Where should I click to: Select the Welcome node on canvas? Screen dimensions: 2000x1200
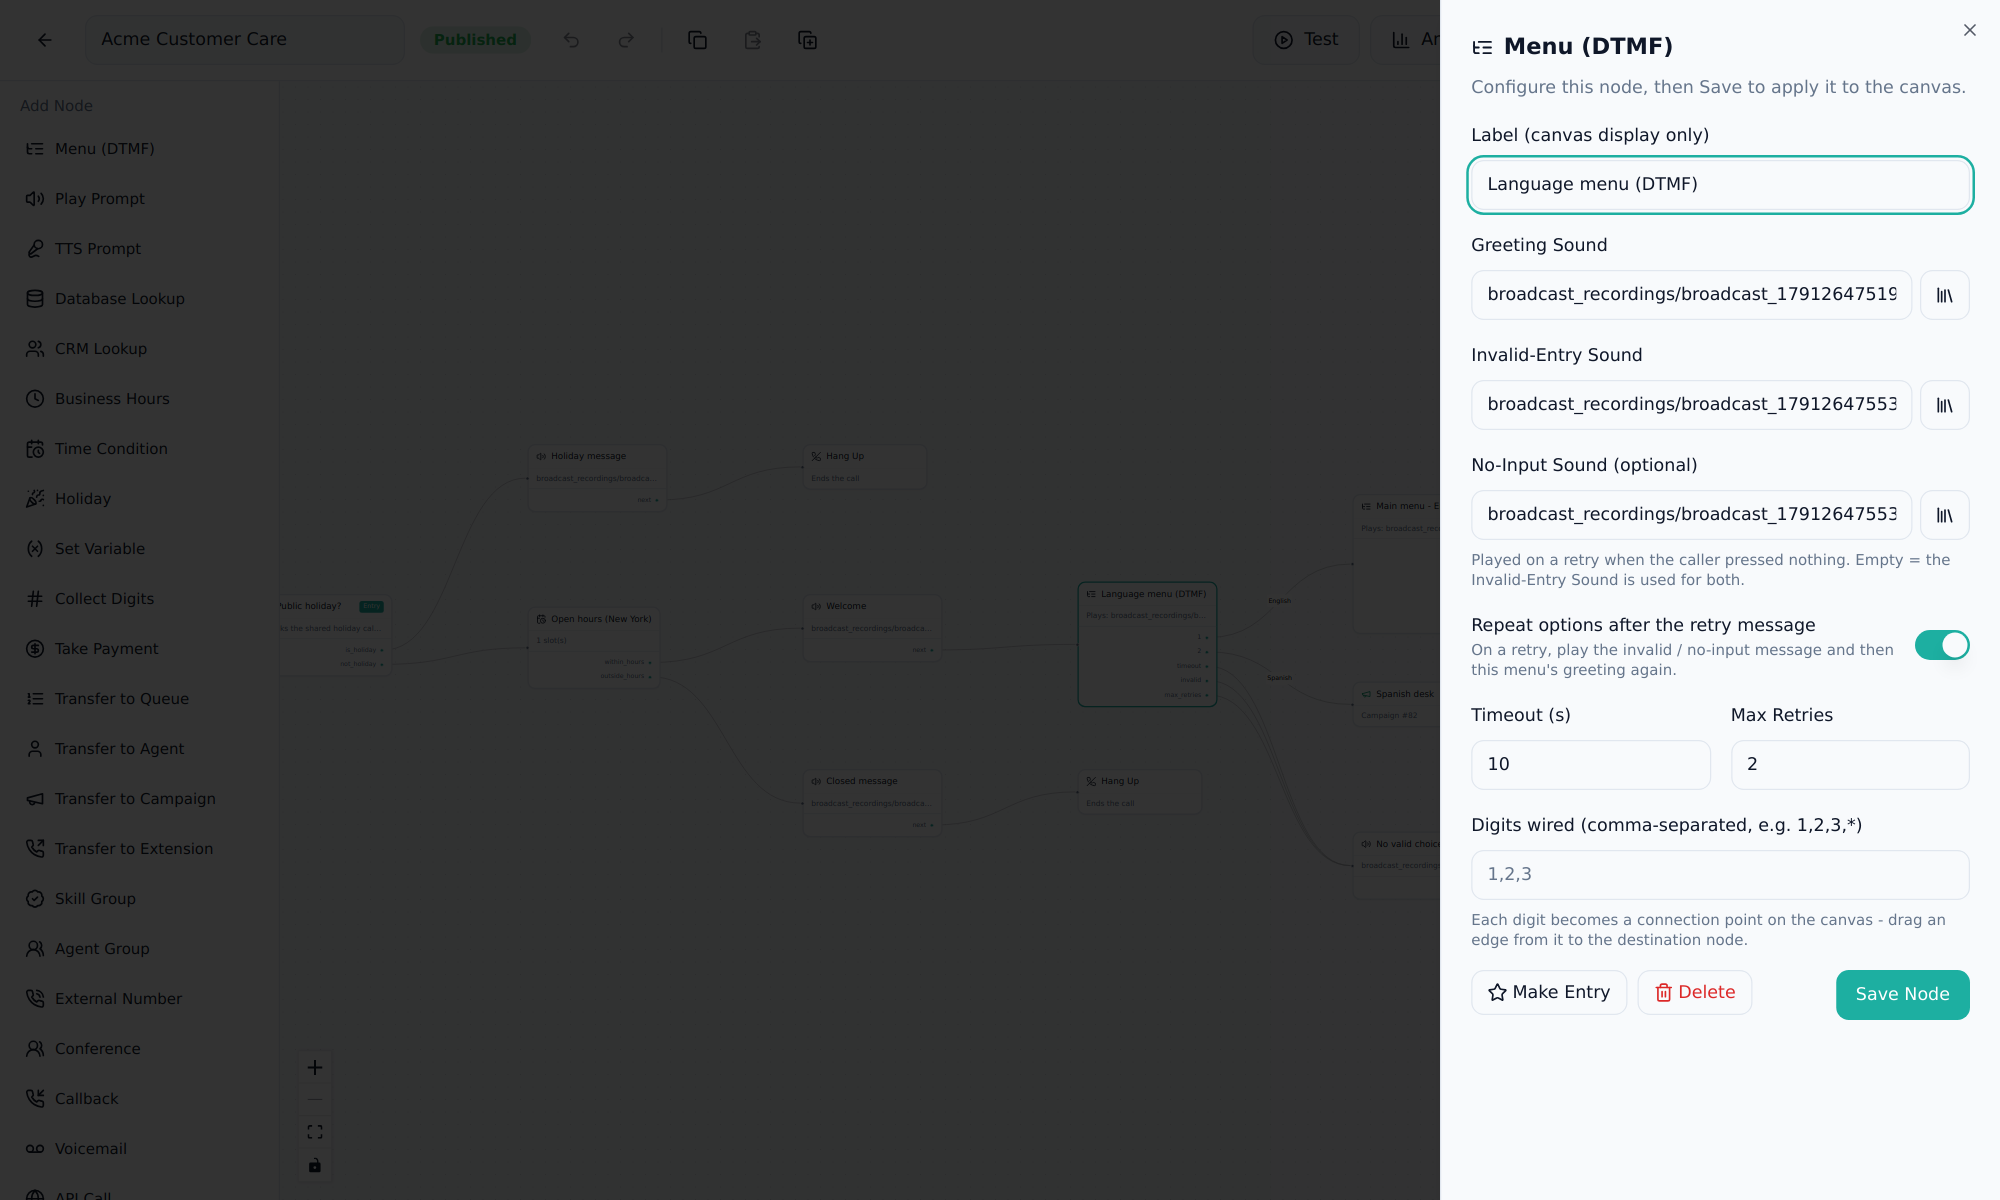click(872, 628)
